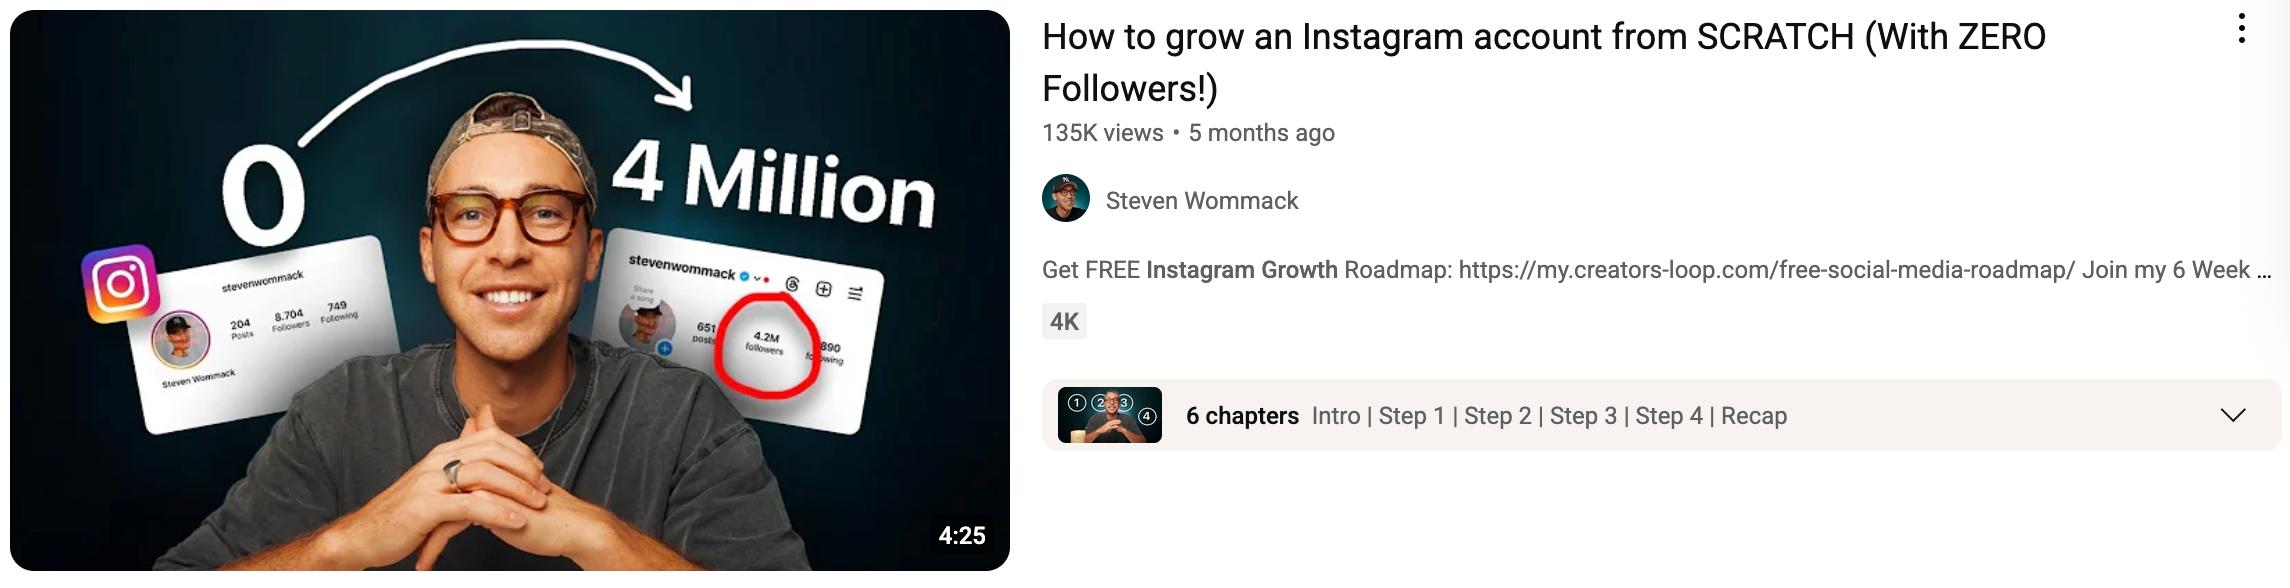Click the white curved arrow in the thumbnail
This screenshot has width=2290, height=588.
click(x=495, y=90)
